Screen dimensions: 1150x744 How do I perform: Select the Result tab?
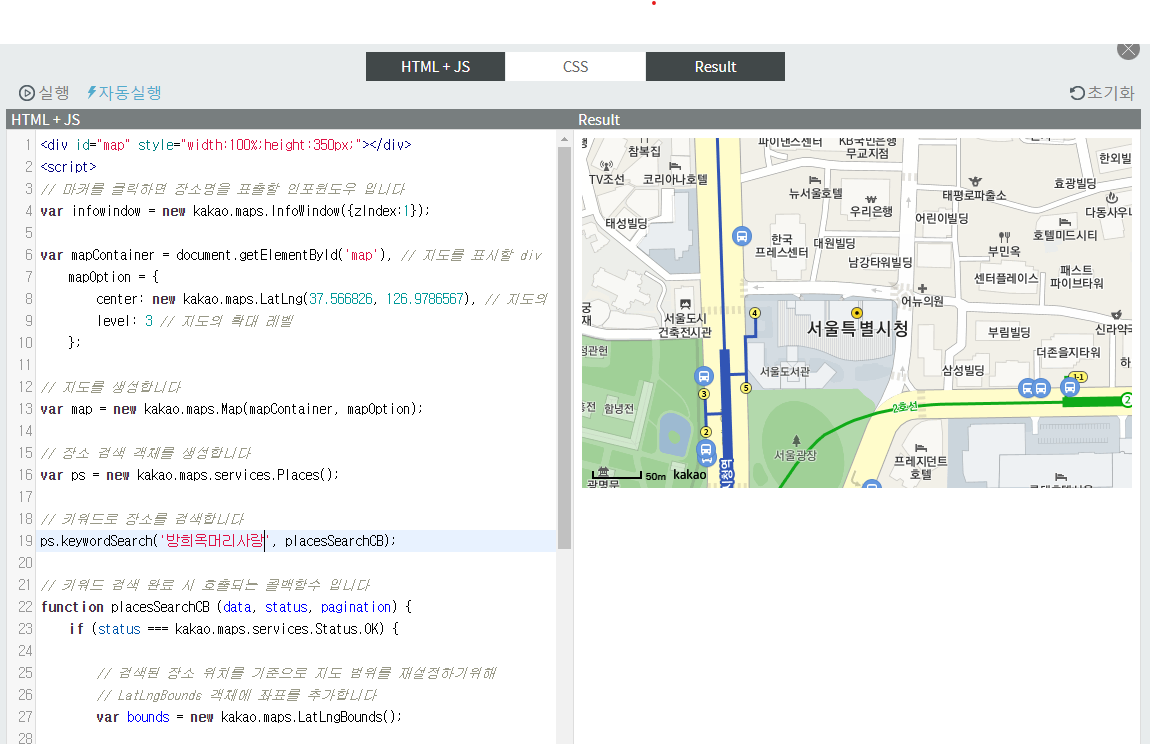click(x=715, y=67)
